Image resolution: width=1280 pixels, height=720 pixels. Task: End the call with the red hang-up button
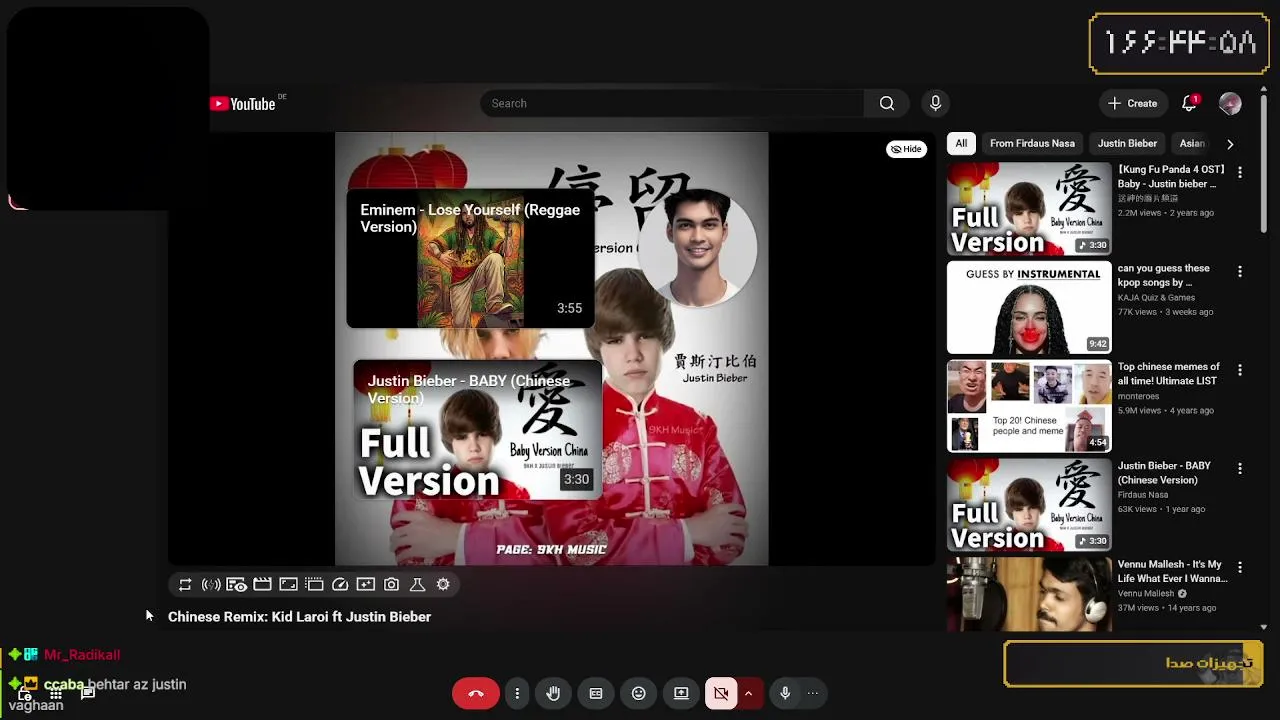[x=476, y=693]
